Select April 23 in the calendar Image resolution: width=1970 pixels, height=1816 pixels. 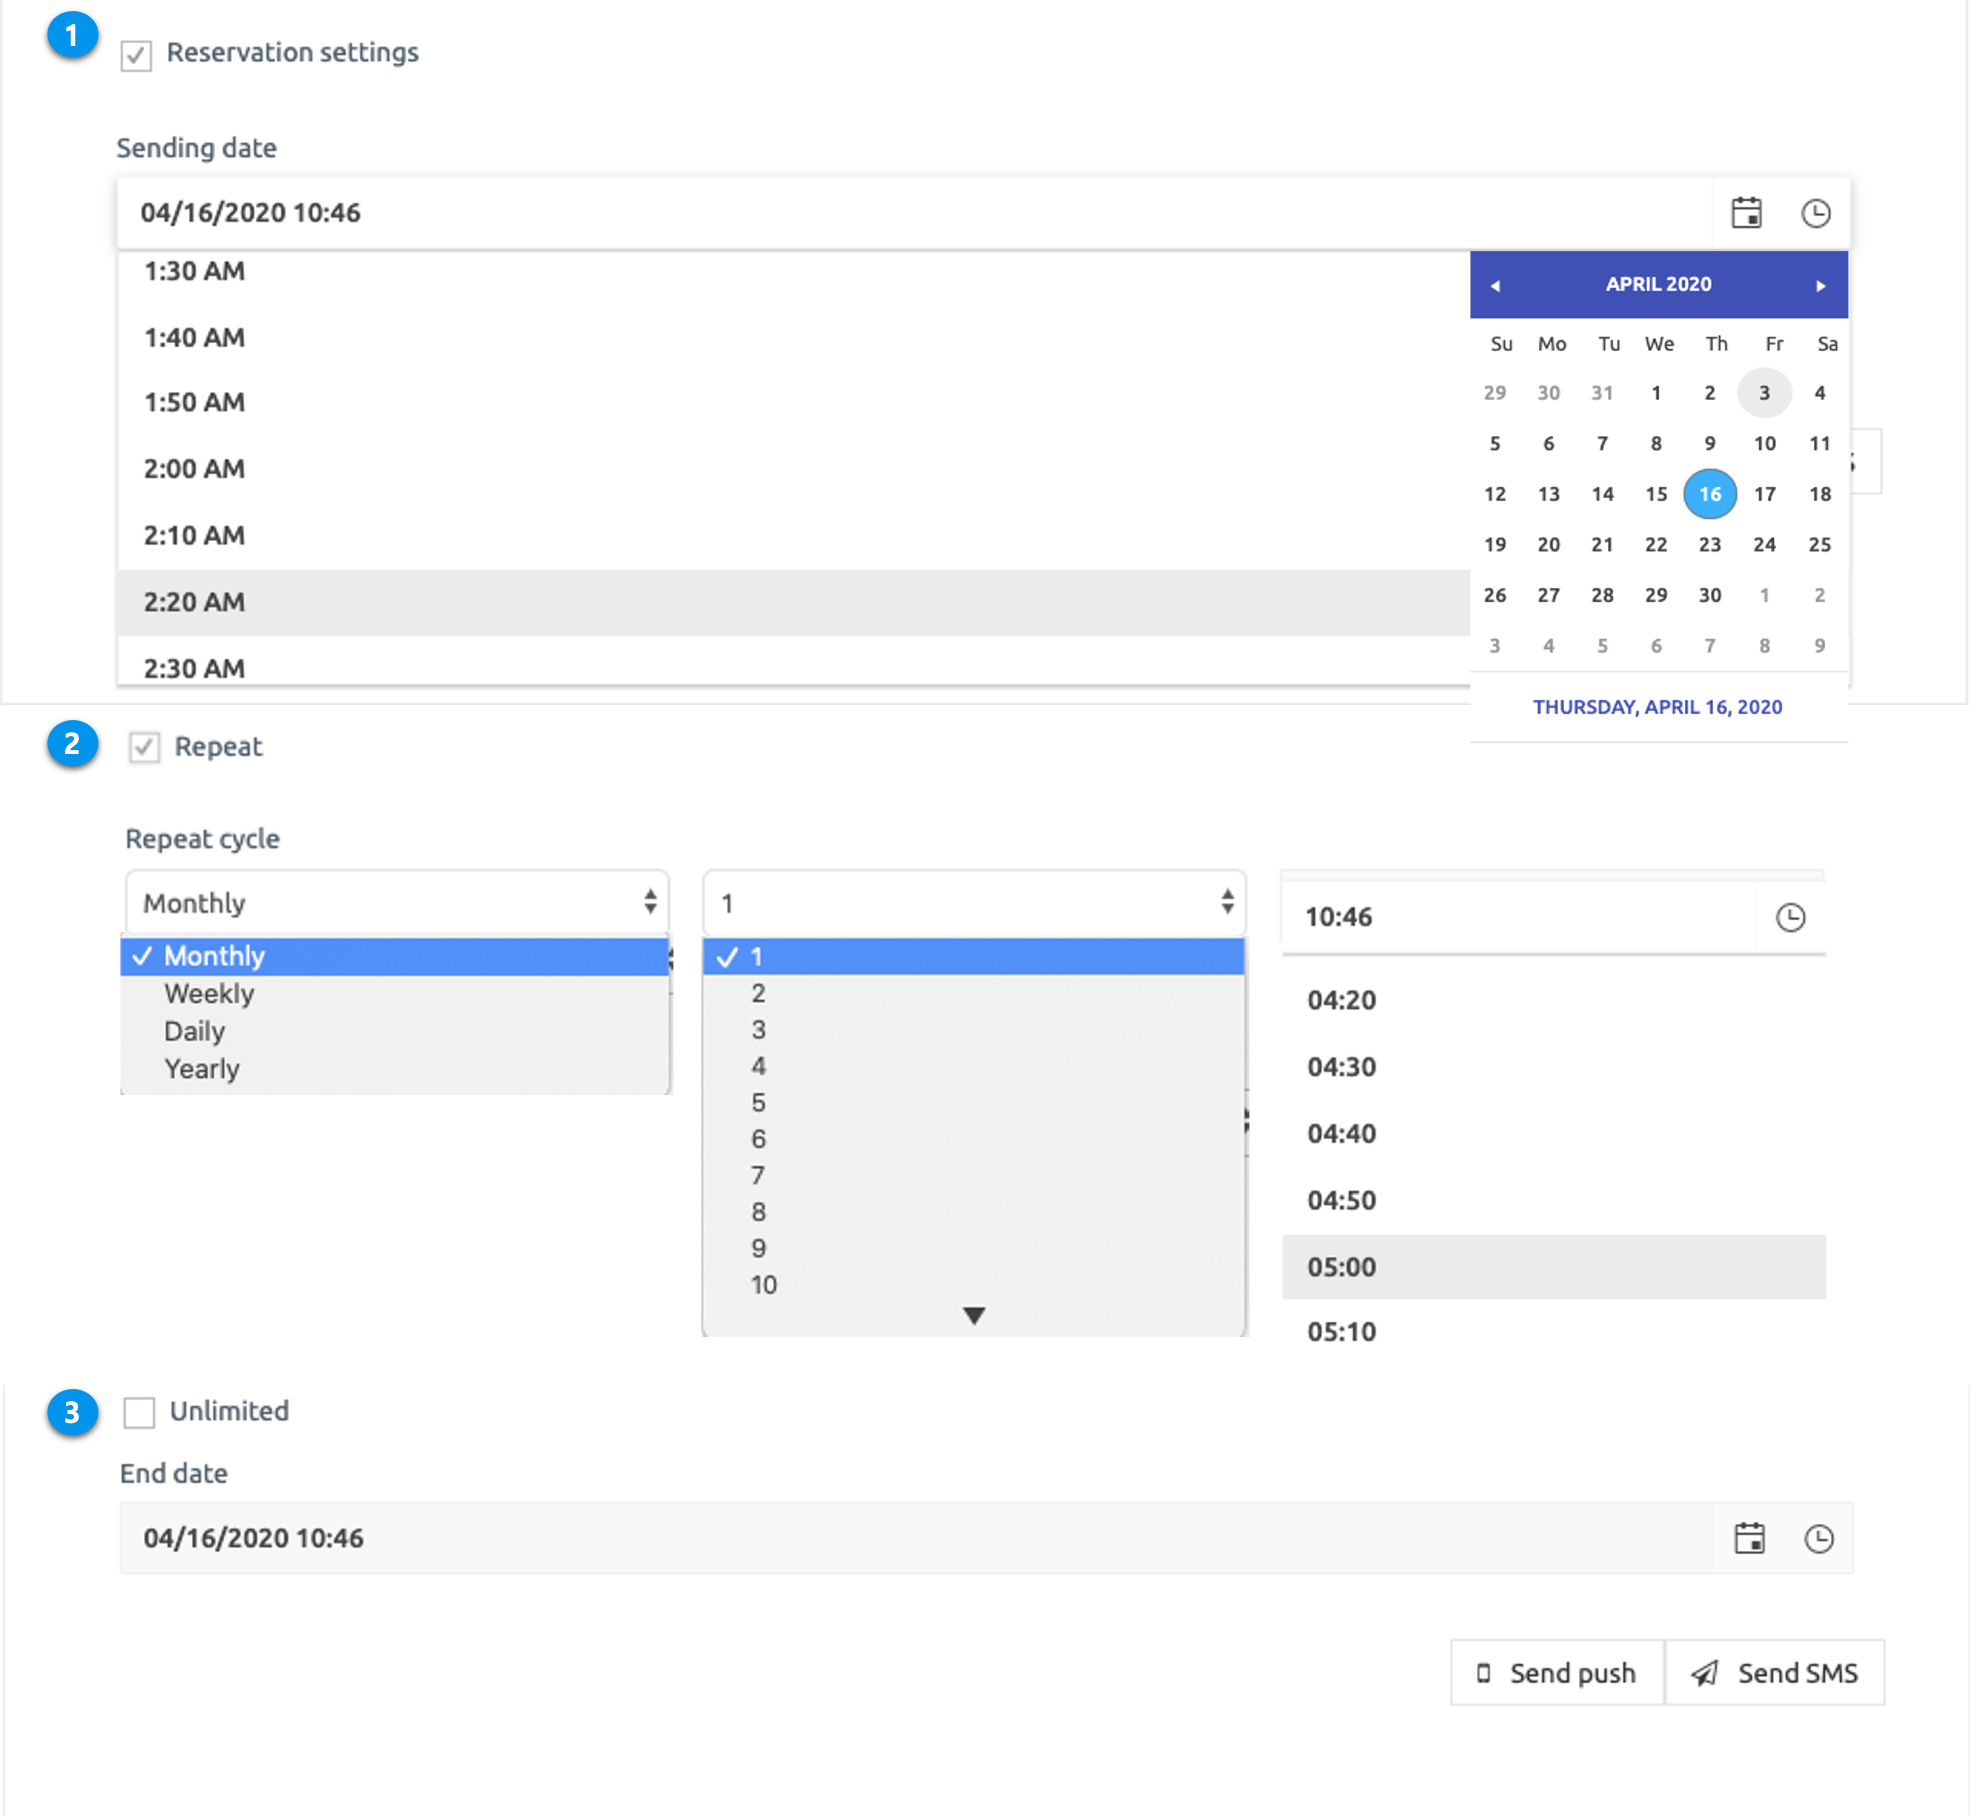[x=1710, y=545]
